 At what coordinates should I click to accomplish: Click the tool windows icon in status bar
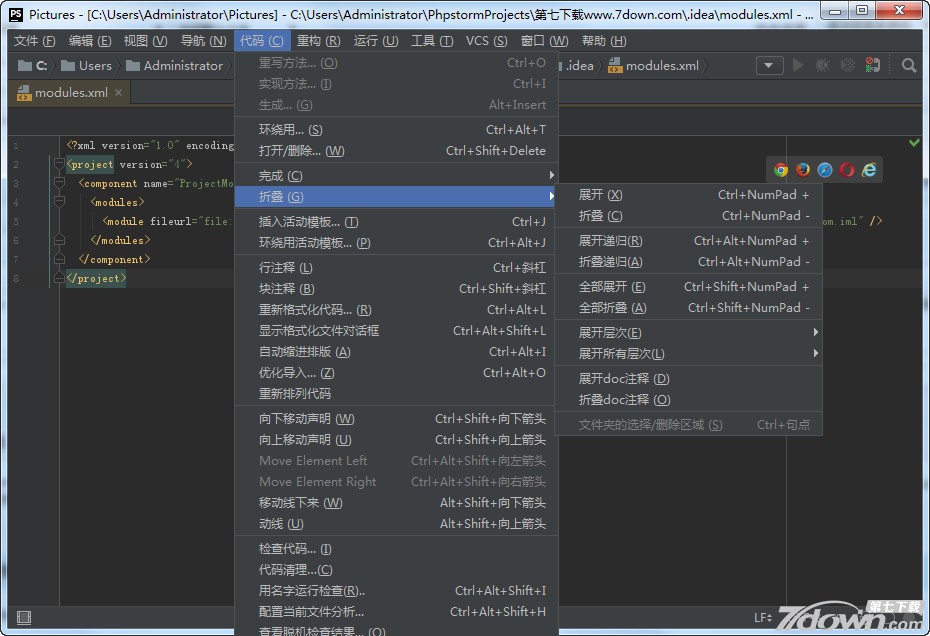pyautogui.click(x=23, y=618)
